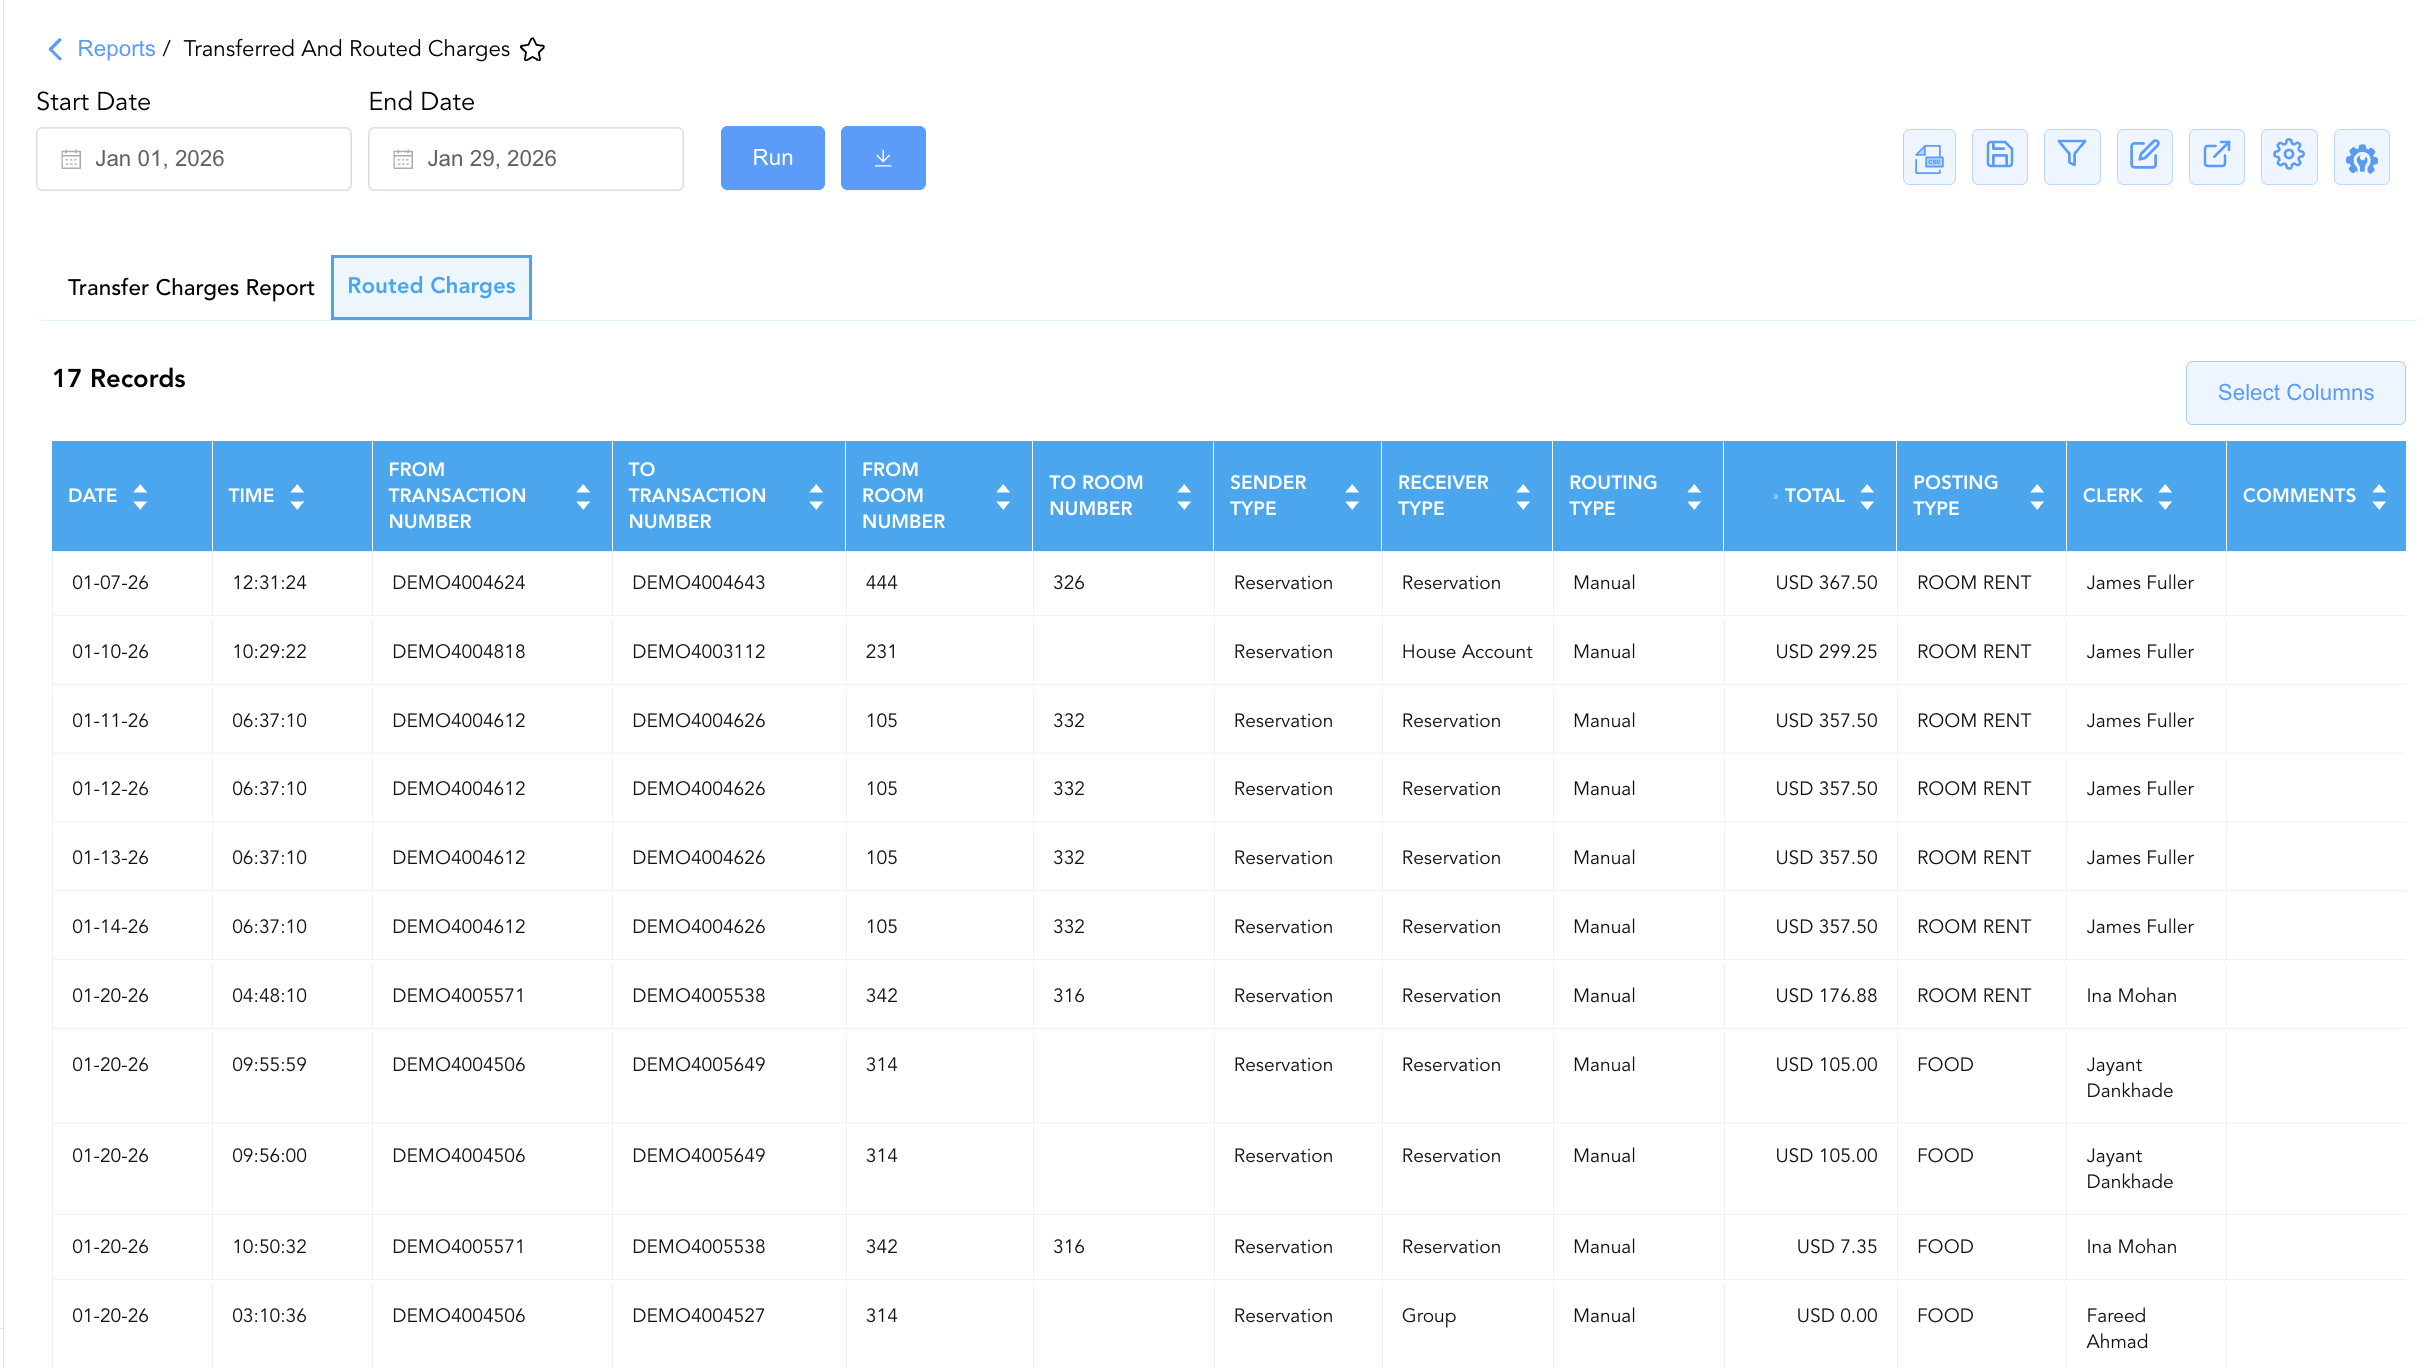Open the funnel filter icon
The height and width of the screenshot is (1368, 2436).
coord(2072,157)
